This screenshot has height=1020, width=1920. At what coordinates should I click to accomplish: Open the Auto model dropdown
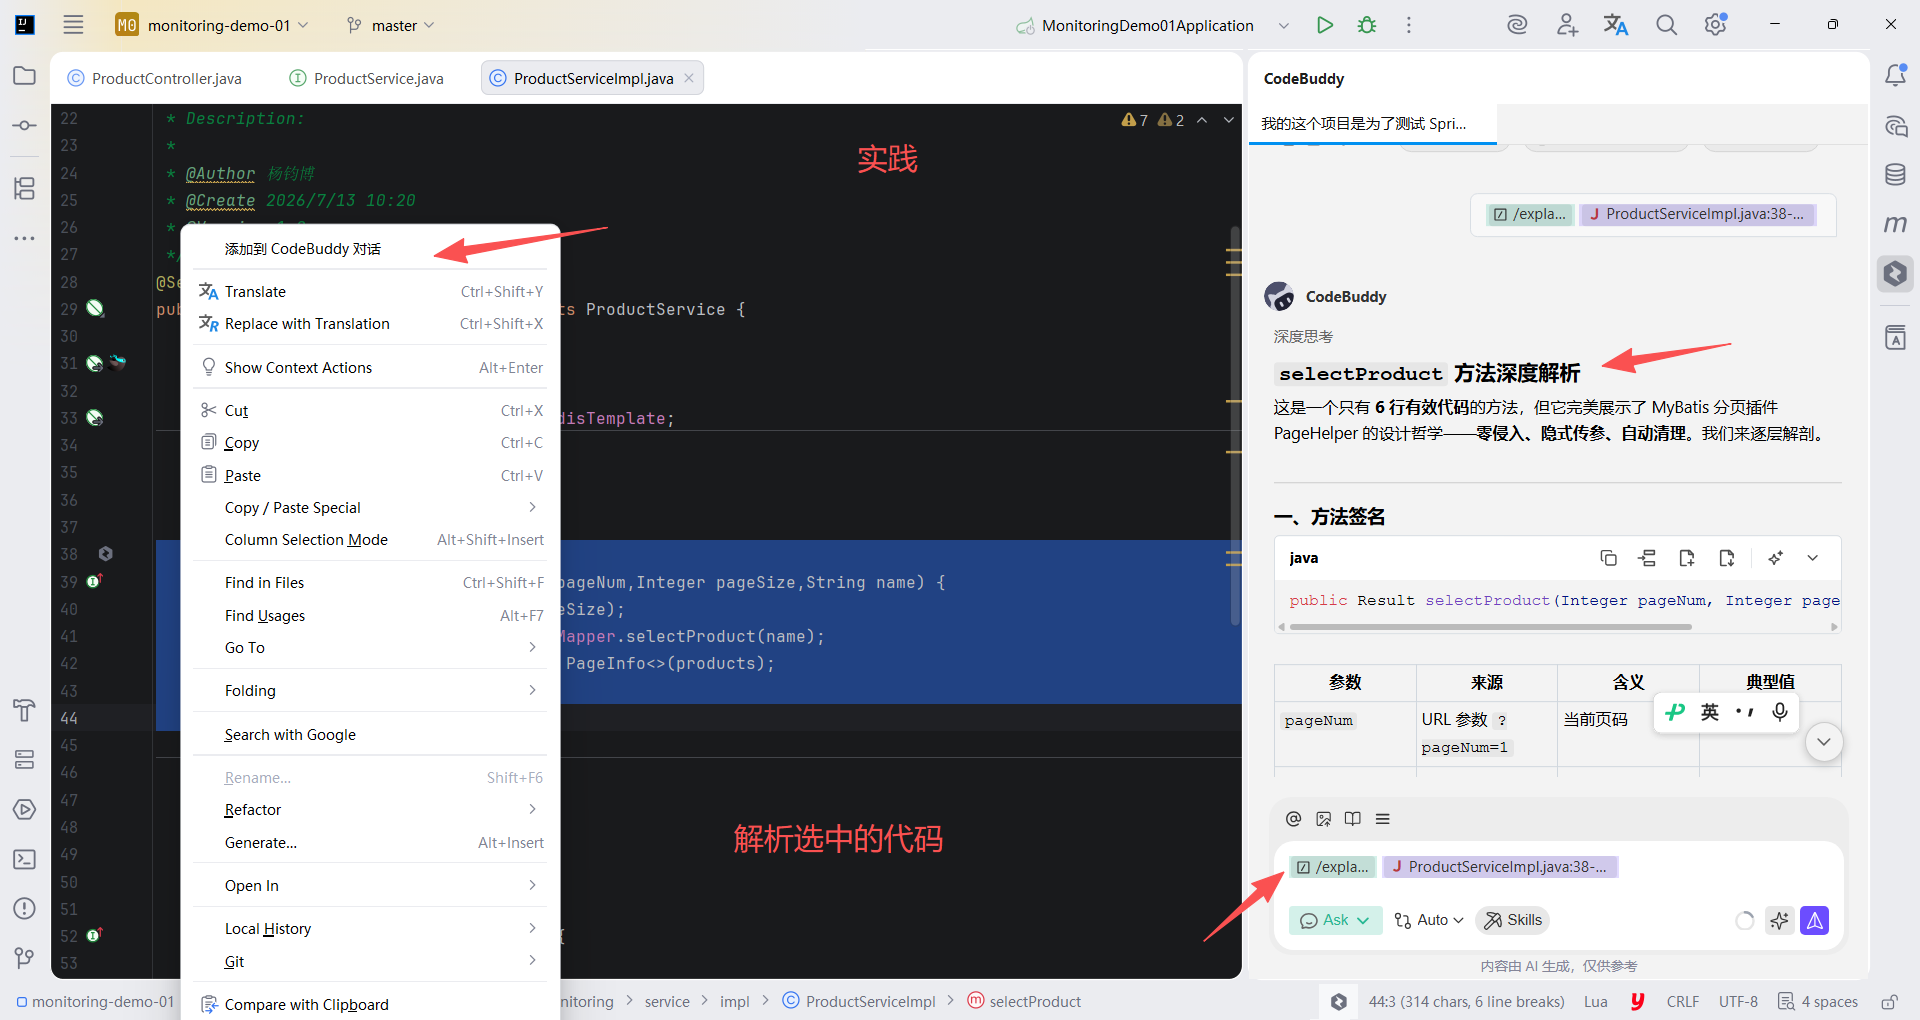coord(1429,920)
